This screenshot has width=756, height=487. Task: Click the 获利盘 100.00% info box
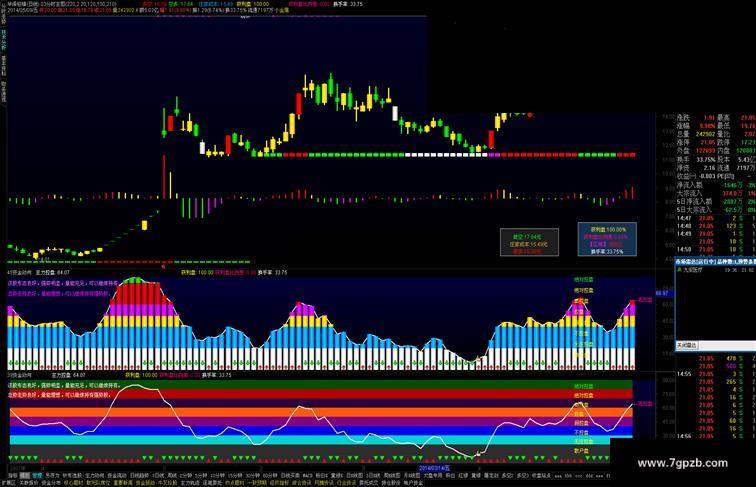point(608,240)
